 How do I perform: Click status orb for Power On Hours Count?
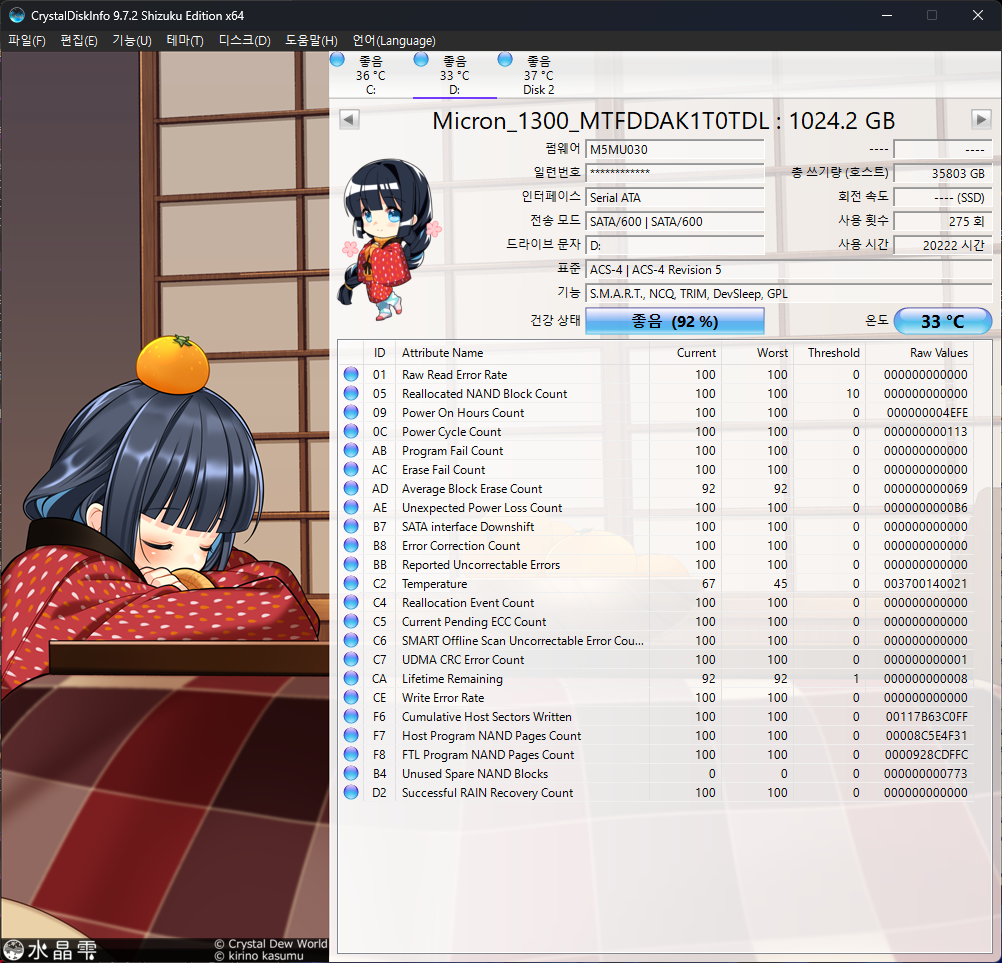[x=351, y=413]
